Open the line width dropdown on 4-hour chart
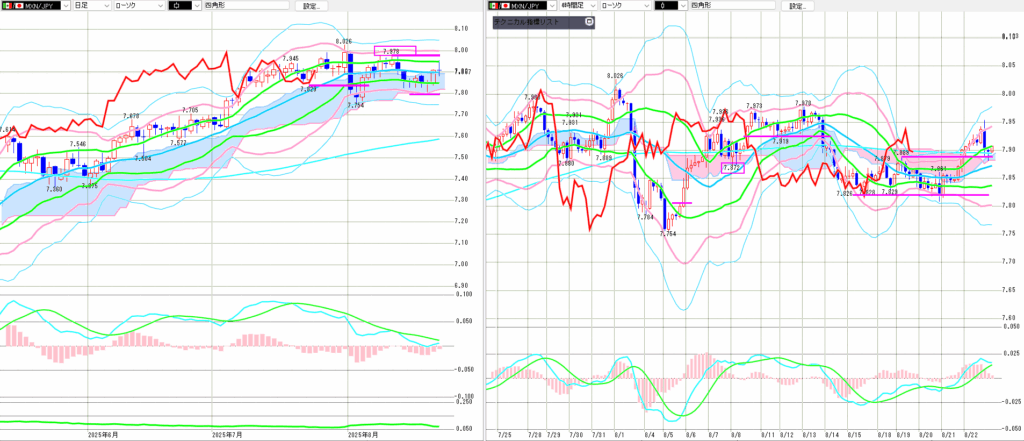Screen dimensions: 1024x441 coord(671,5)
